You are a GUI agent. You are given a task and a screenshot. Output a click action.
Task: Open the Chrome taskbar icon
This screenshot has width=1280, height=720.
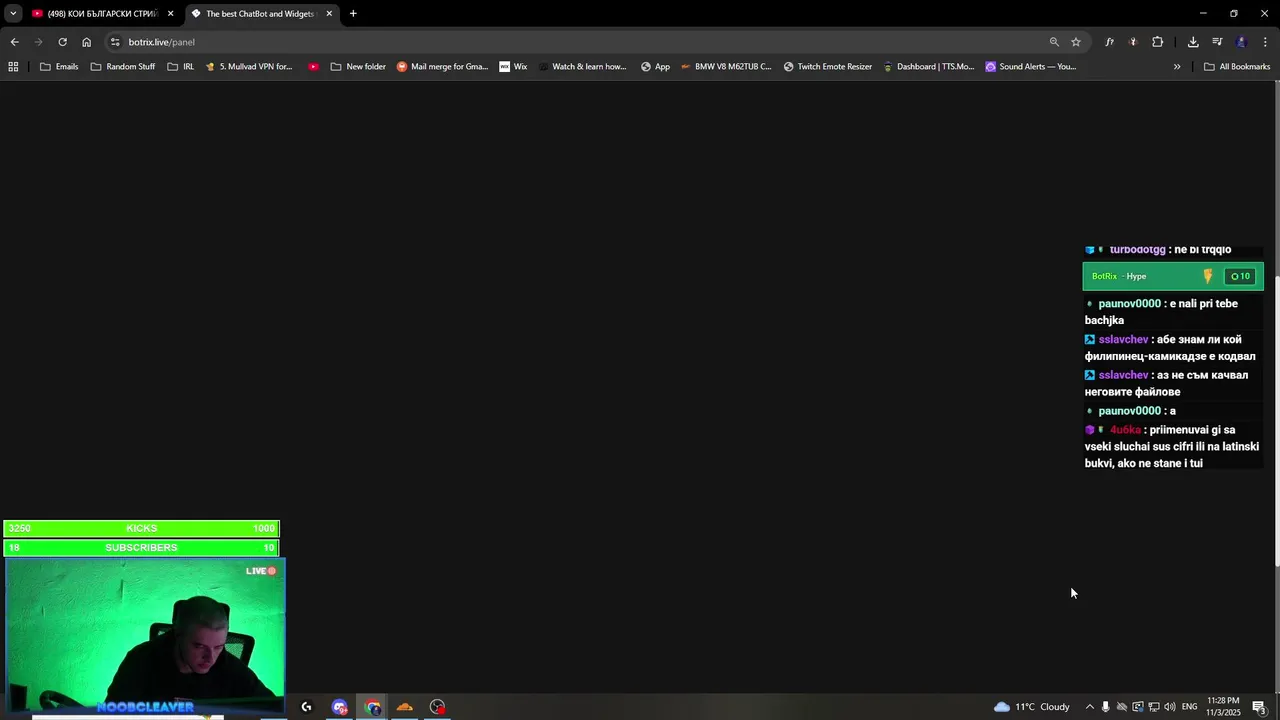373,707
